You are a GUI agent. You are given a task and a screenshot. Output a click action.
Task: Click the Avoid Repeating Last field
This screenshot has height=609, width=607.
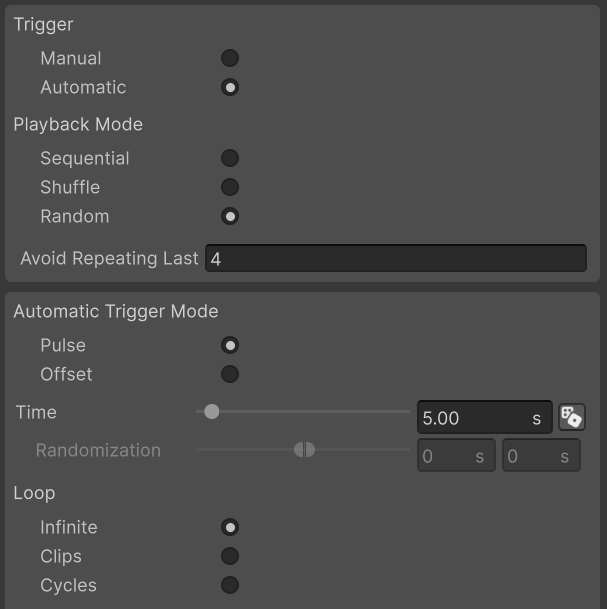point(395,258)
